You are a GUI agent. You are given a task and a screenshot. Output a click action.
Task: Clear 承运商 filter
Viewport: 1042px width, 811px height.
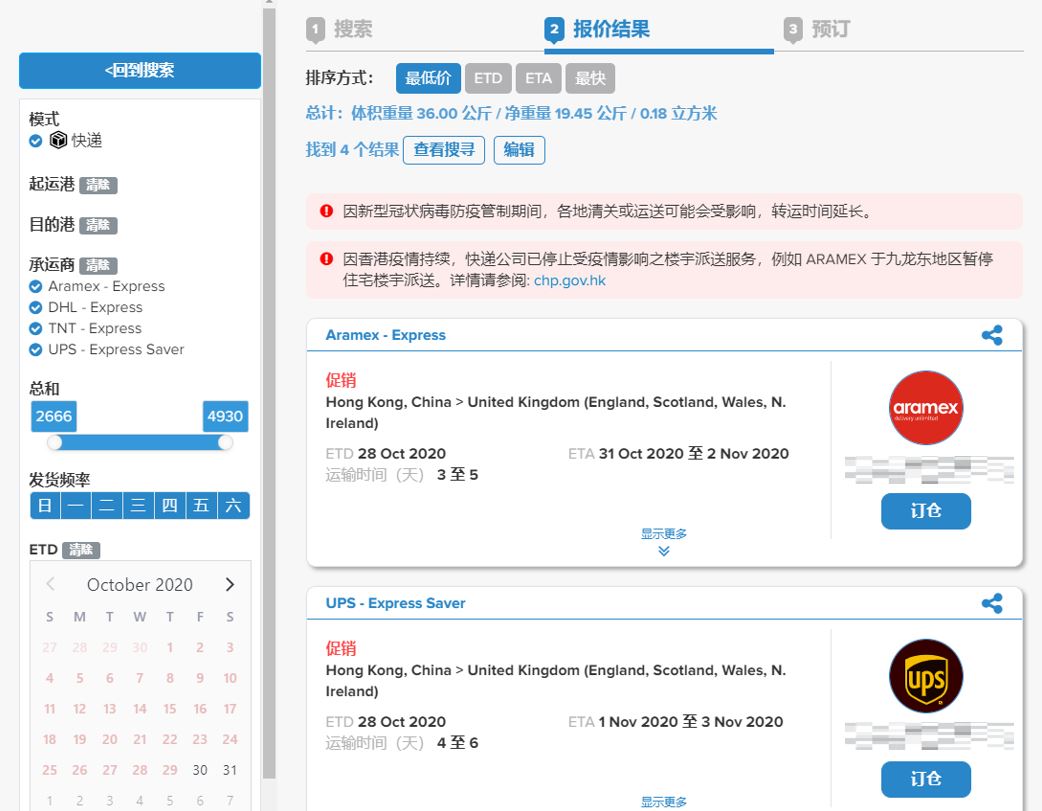pyautogui.click(x=98, y=265)
